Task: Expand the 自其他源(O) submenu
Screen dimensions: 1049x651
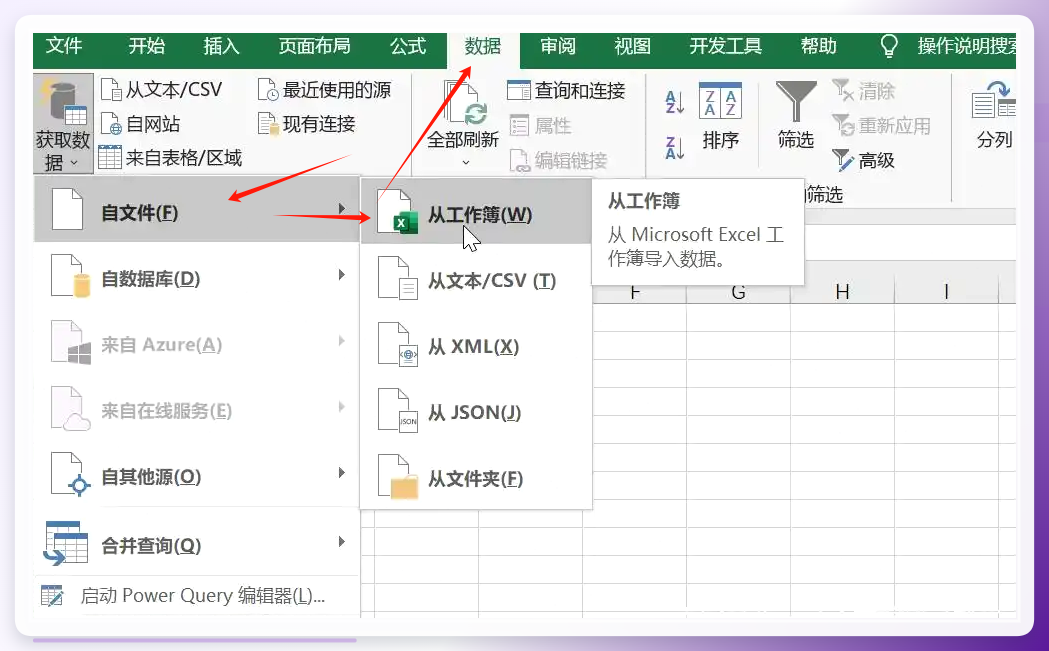Action: pos(197,474)
